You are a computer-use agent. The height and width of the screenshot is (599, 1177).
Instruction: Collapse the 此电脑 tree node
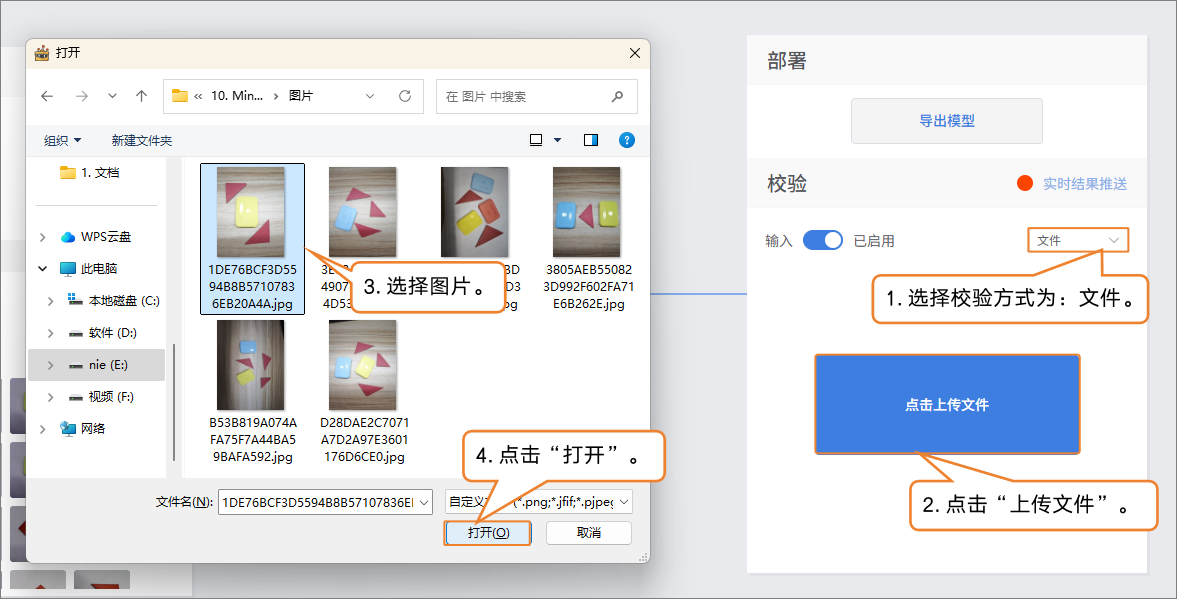click(x=42, y=269)
